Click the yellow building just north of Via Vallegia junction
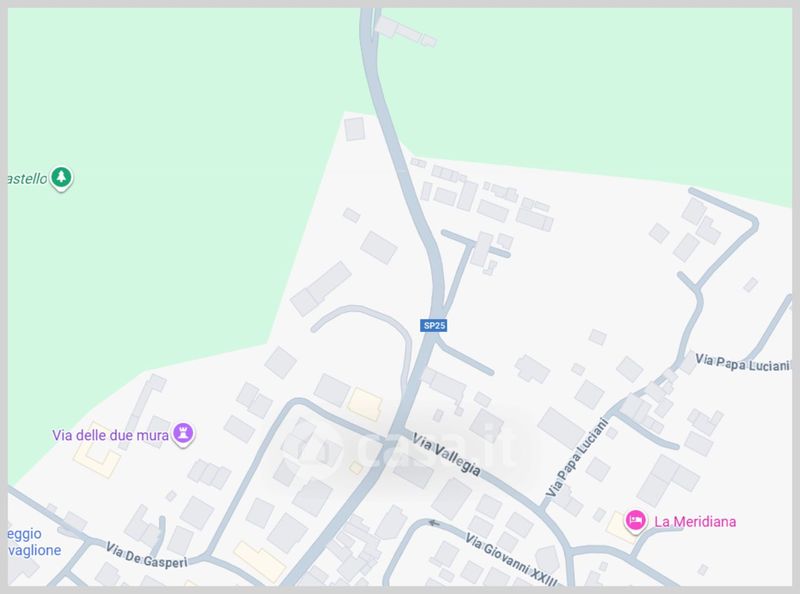Image resolution: width=800 pixels, height=594 pixels. (365, 404)
